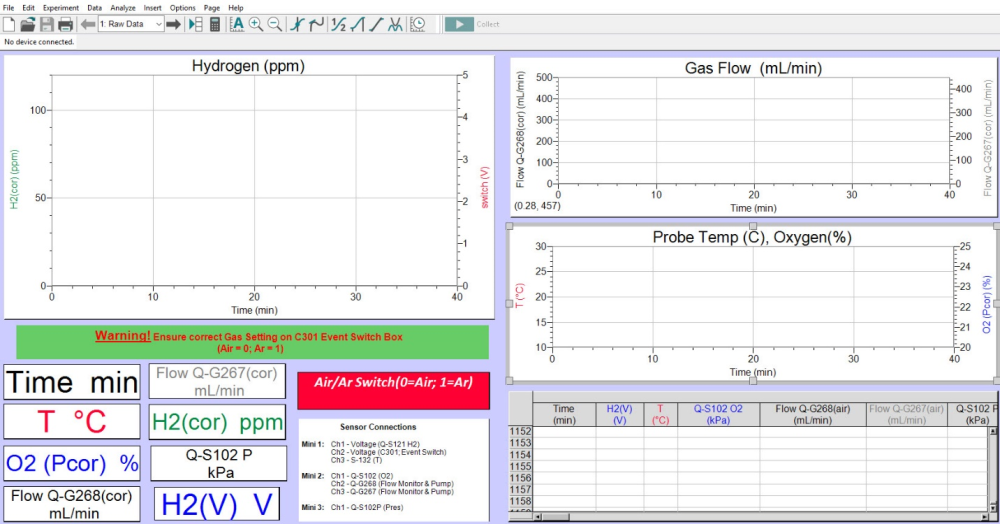The height and width of the screenshot is (524, 1000).
Task: Click the data table horizontal scrollbar thumb
Action: [557, 517]
